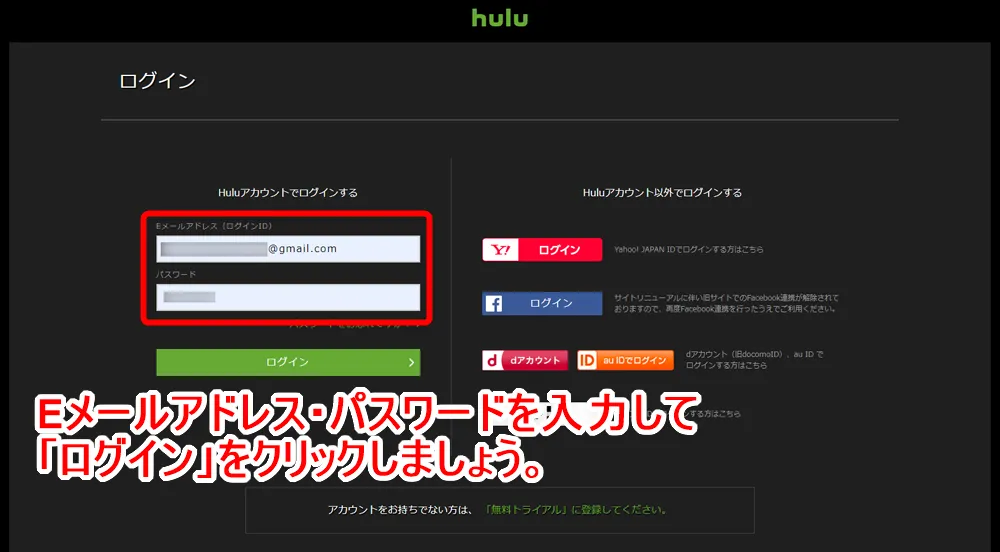1000x552 pixels.
Task: Click the 'Huluアカウント以外でログインする' heading text
Action: (663, 192)
